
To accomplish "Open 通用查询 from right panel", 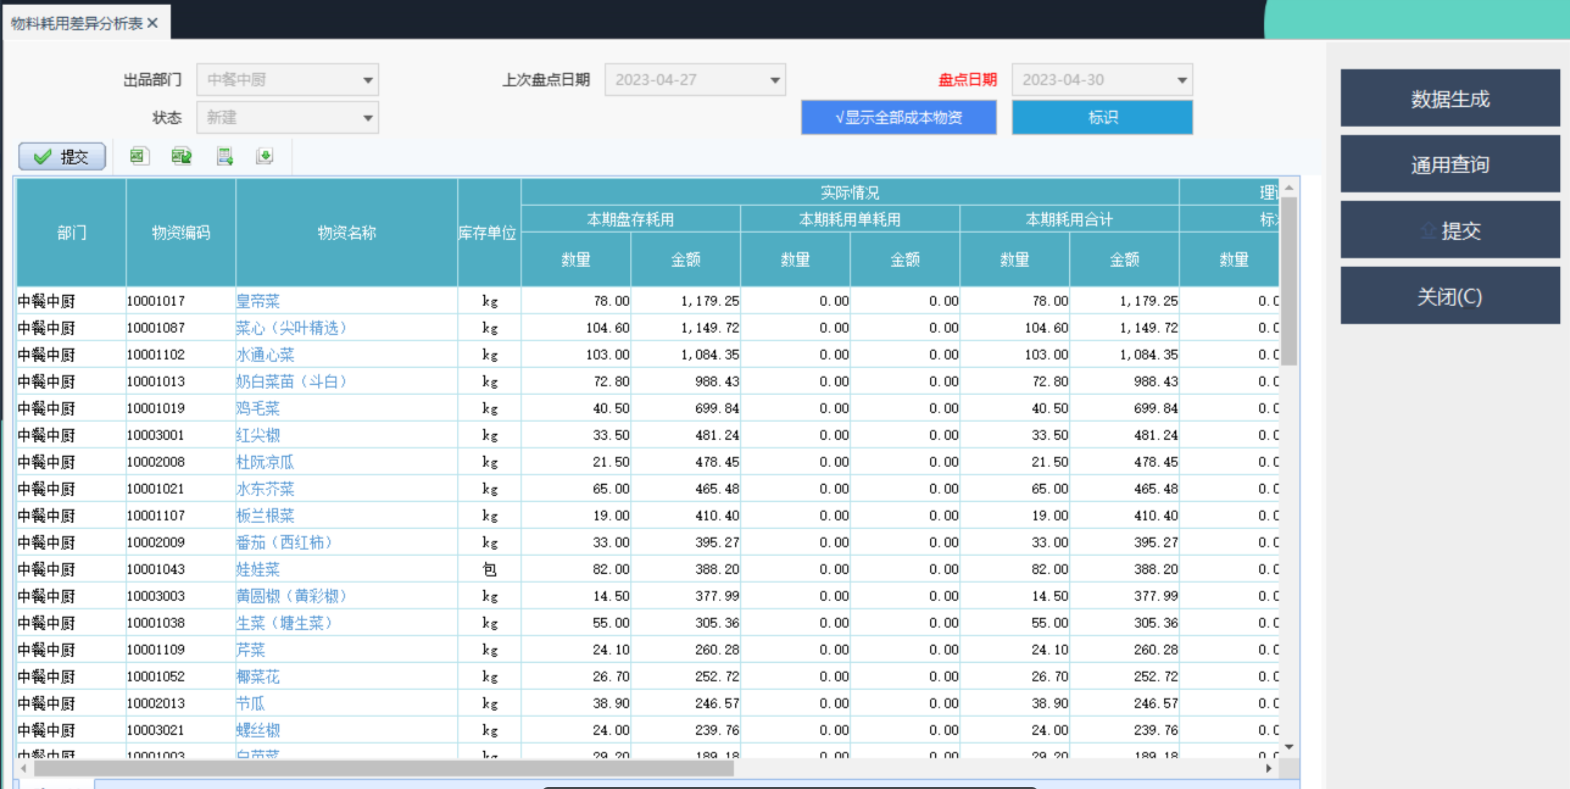I will [x=1449, y=164].
